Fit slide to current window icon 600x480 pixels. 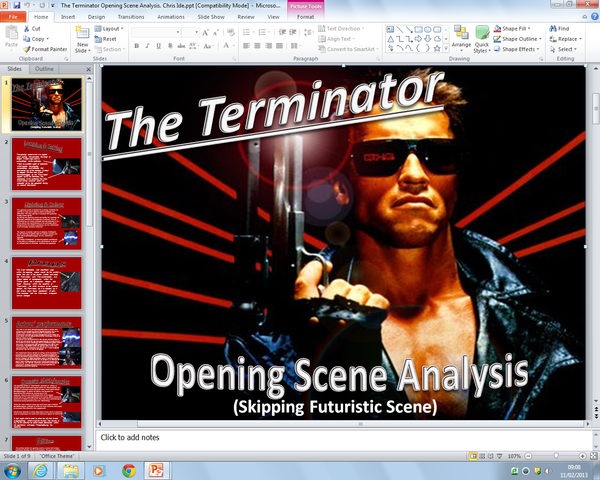pyautogui.click(x=593, y=456)
